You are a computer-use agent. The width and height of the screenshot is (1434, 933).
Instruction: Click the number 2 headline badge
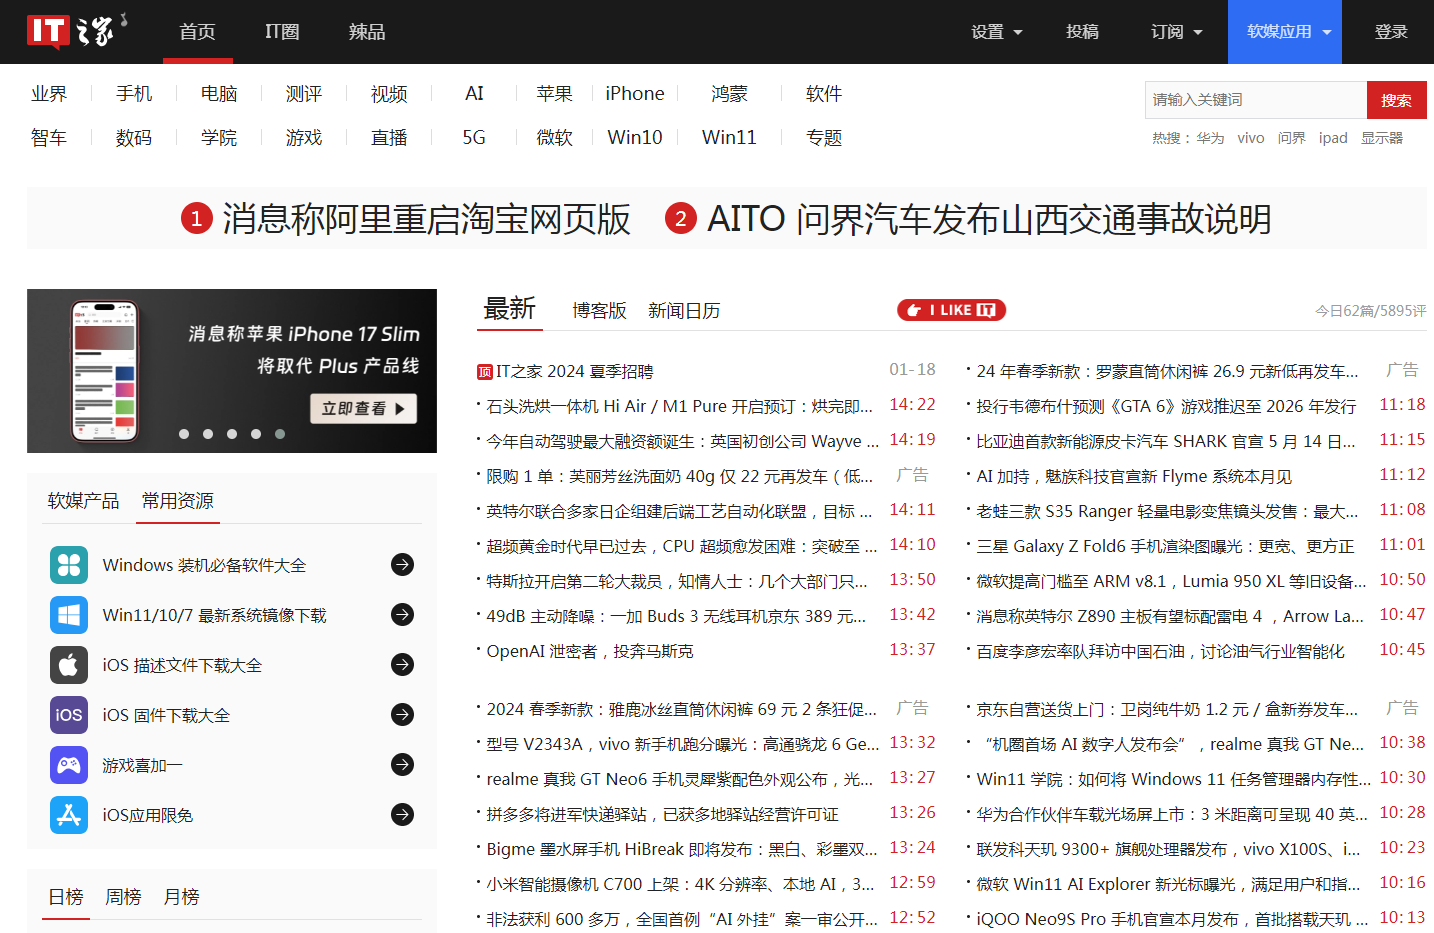point(681,218)
